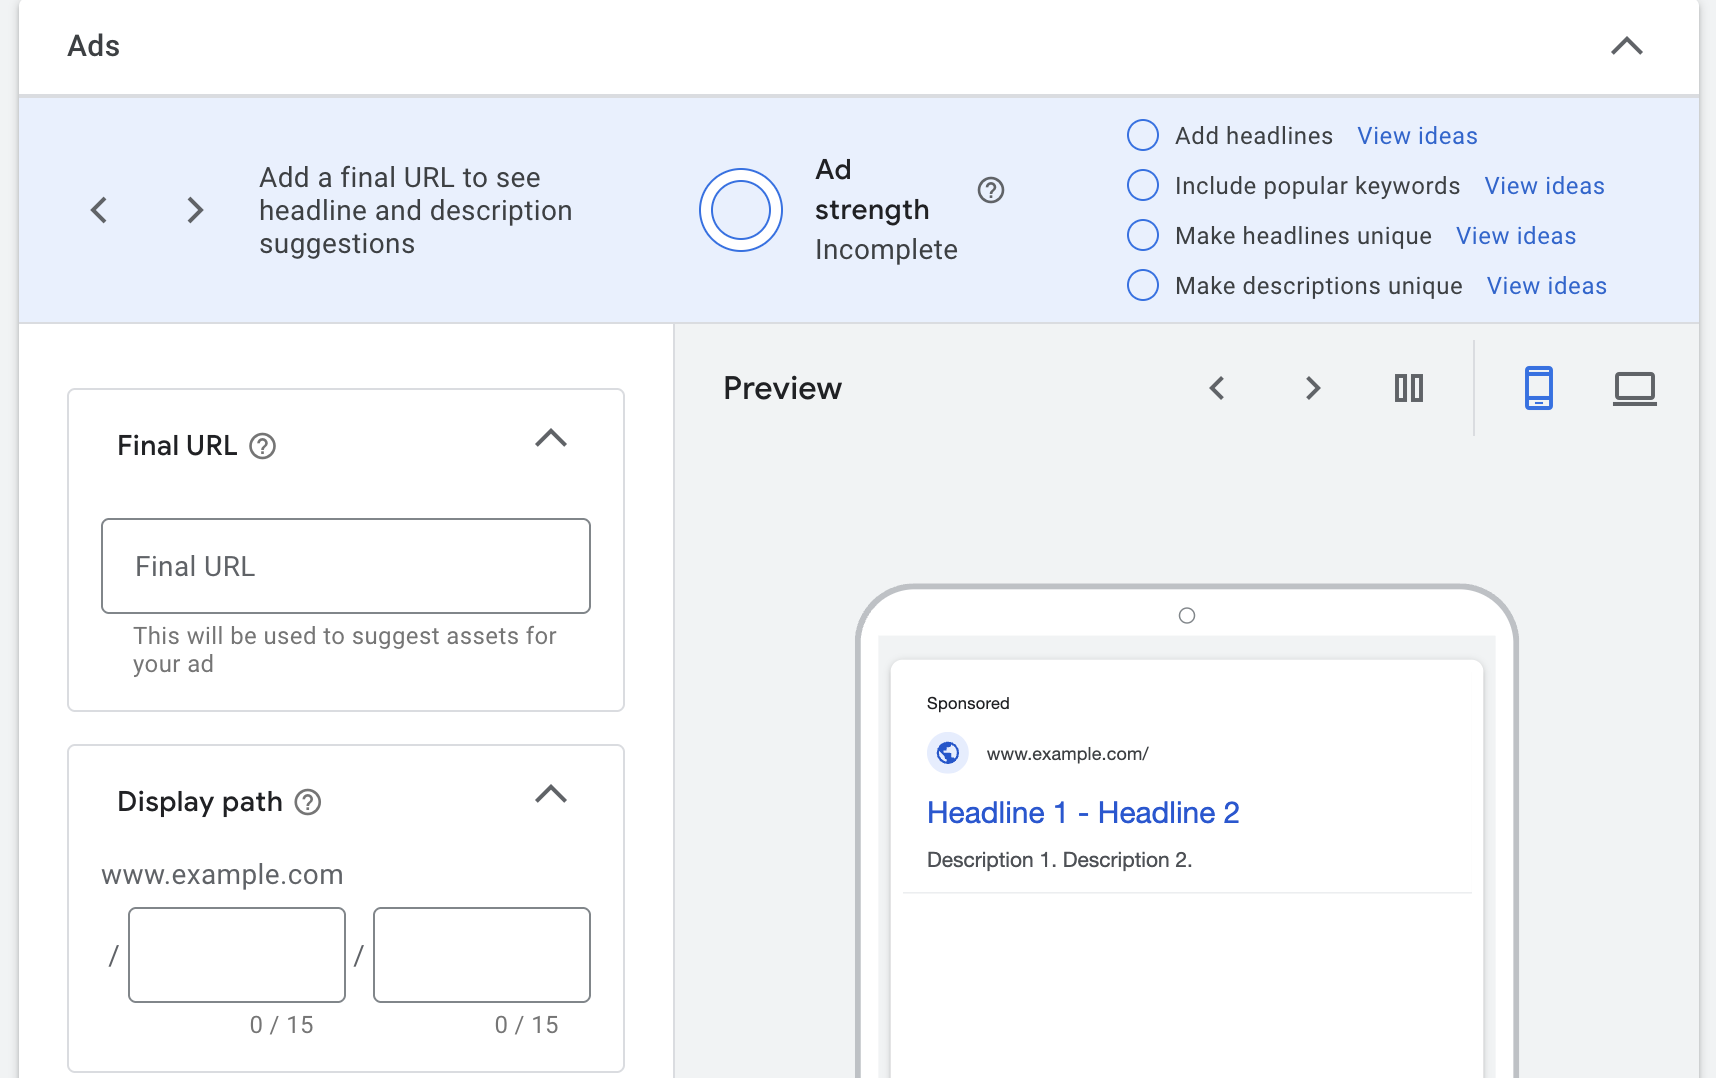
Task: Click www.example.com/ in the ad preview
Action: pyautogui.click(x=1067, y=754)
